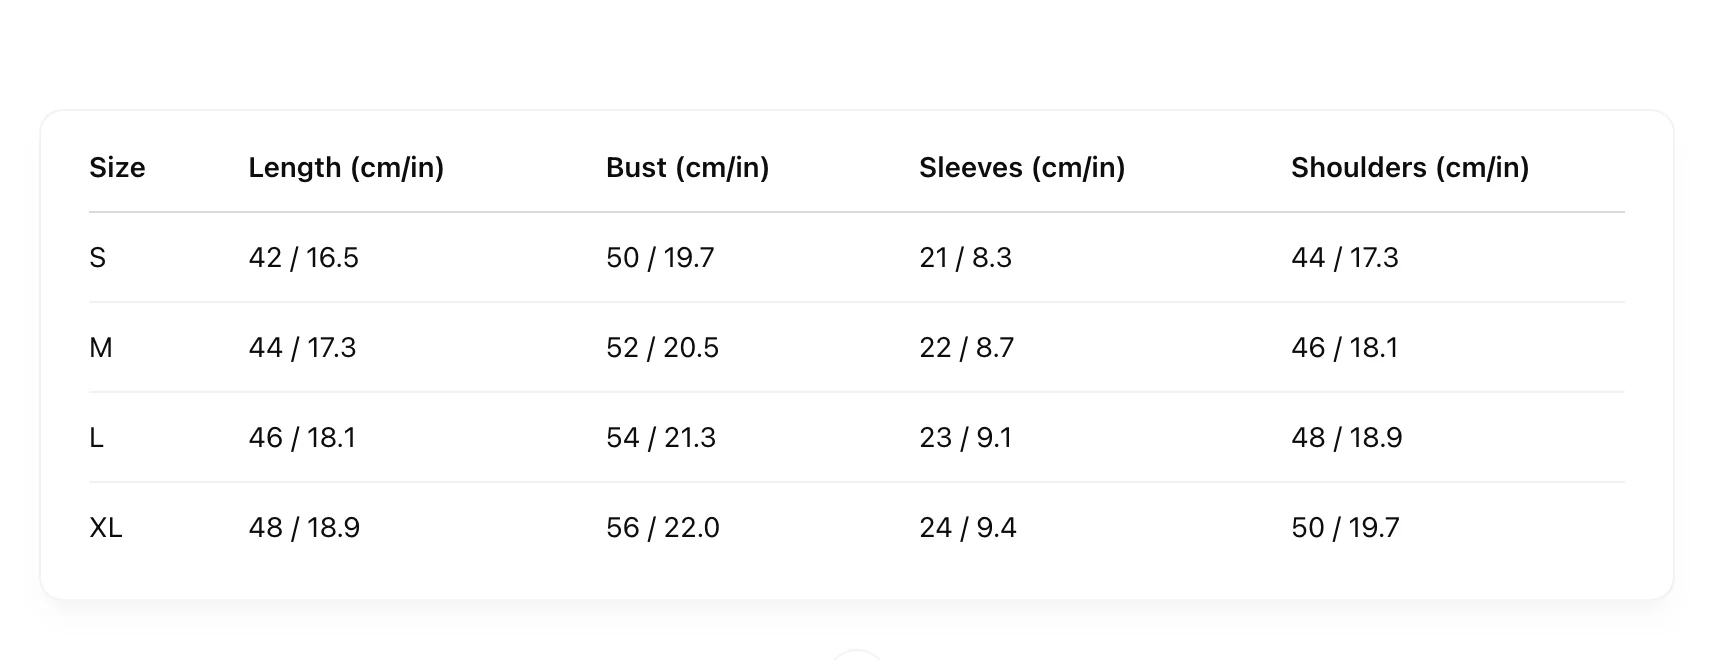
Task: Click the S sleeves value 21 / 8.3
Action: tap(965, 258)
